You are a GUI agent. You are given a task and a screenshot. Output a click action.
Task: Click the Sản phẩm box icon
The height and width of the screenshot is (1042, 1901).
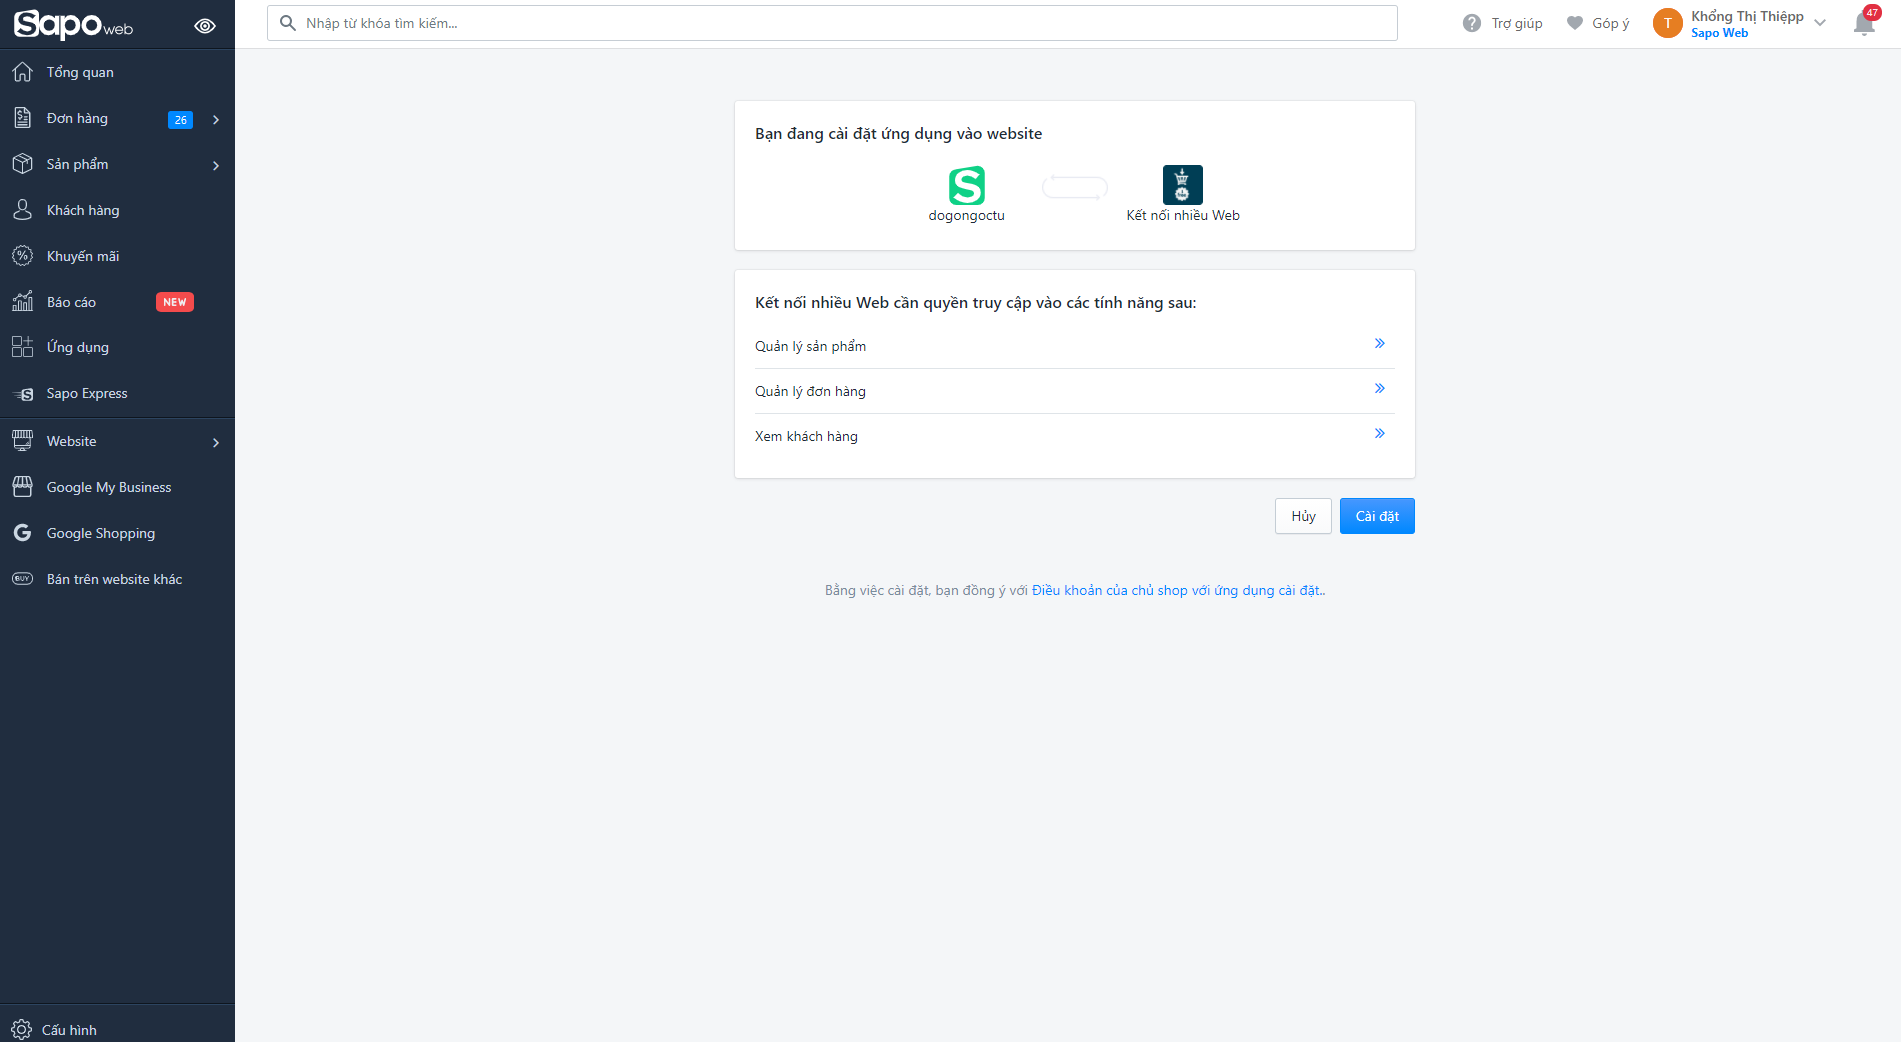22,164
